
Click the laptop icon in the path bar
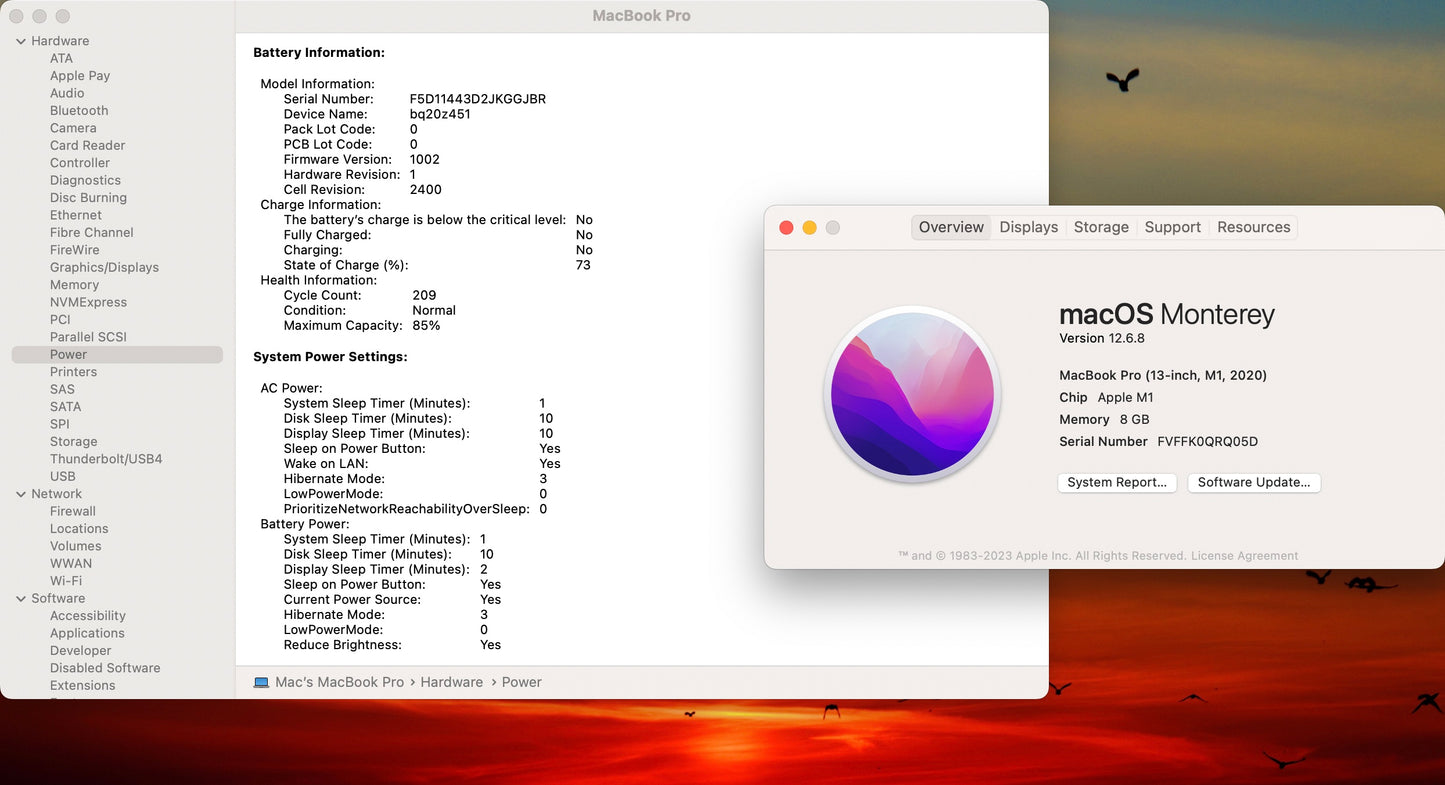[261, 682]
